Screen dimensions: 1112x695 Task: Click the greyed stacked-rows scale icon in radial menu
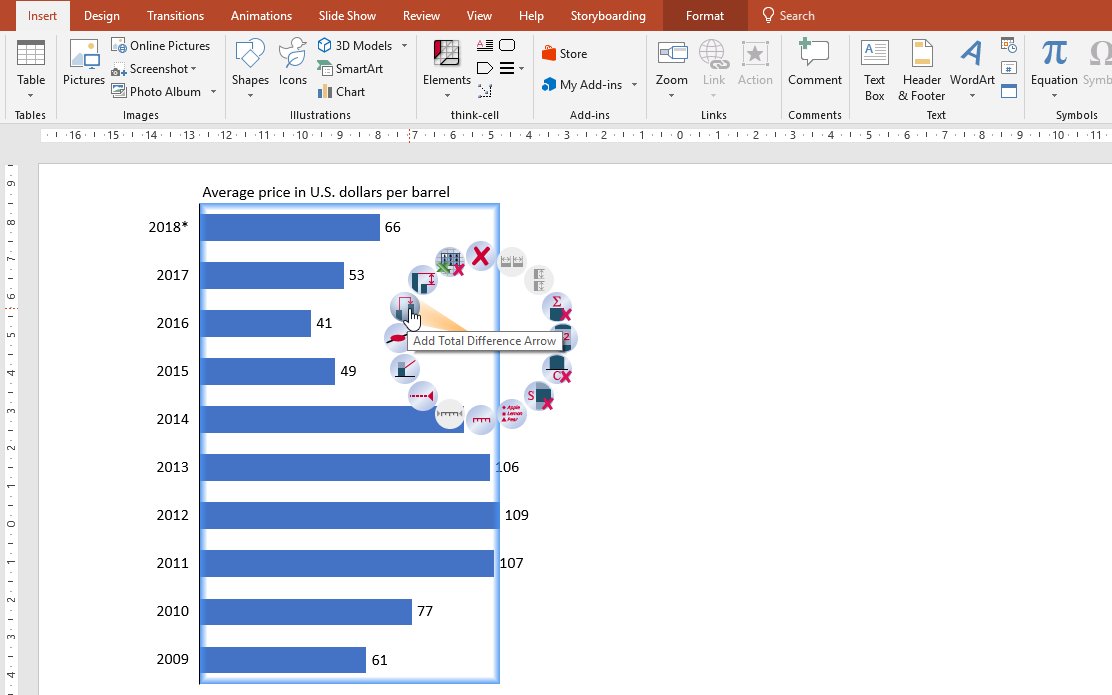pos(539,279)
